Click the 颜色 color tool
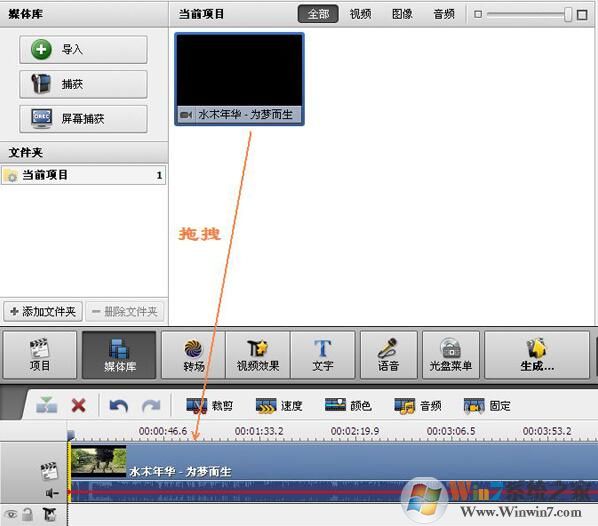 [x=348, y=405]
